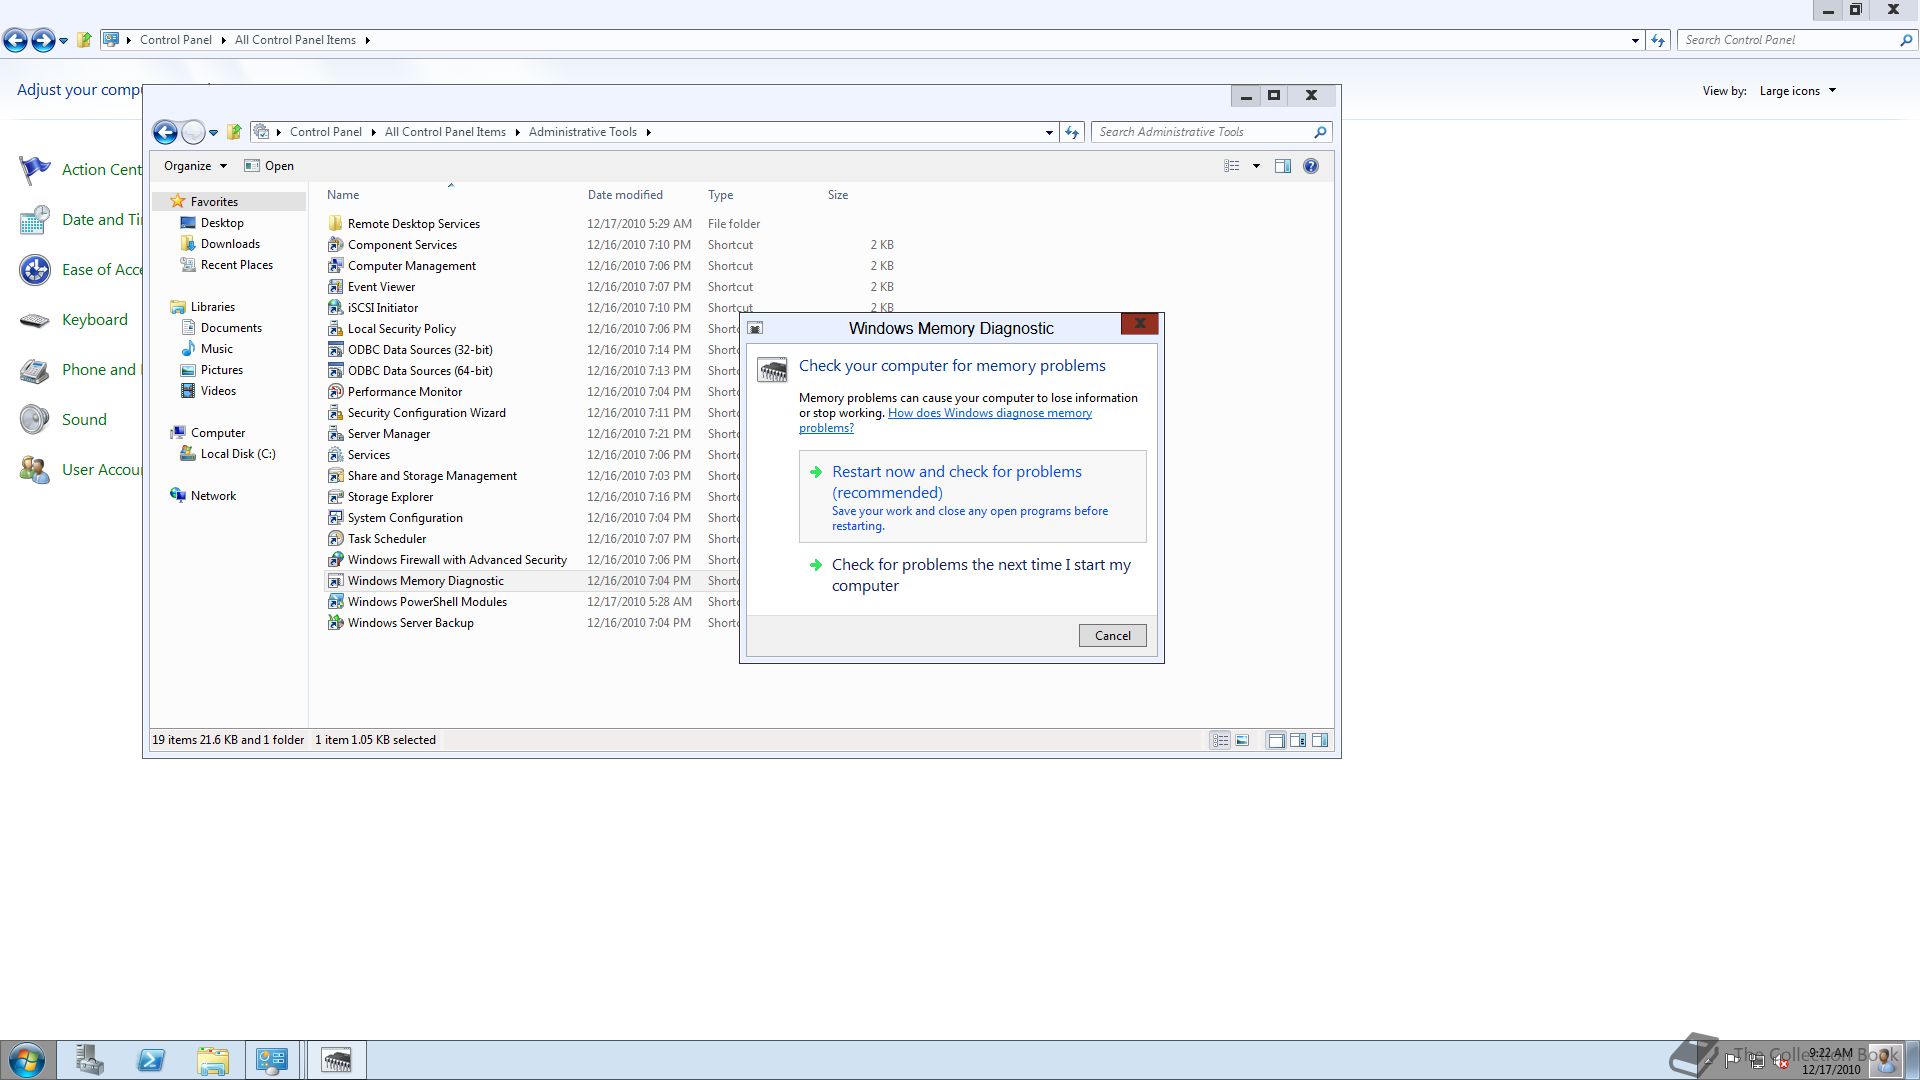Click Control Panel breadcrumb in Administrative Tools window
1920x1080 pixels.
pos(325,132)
